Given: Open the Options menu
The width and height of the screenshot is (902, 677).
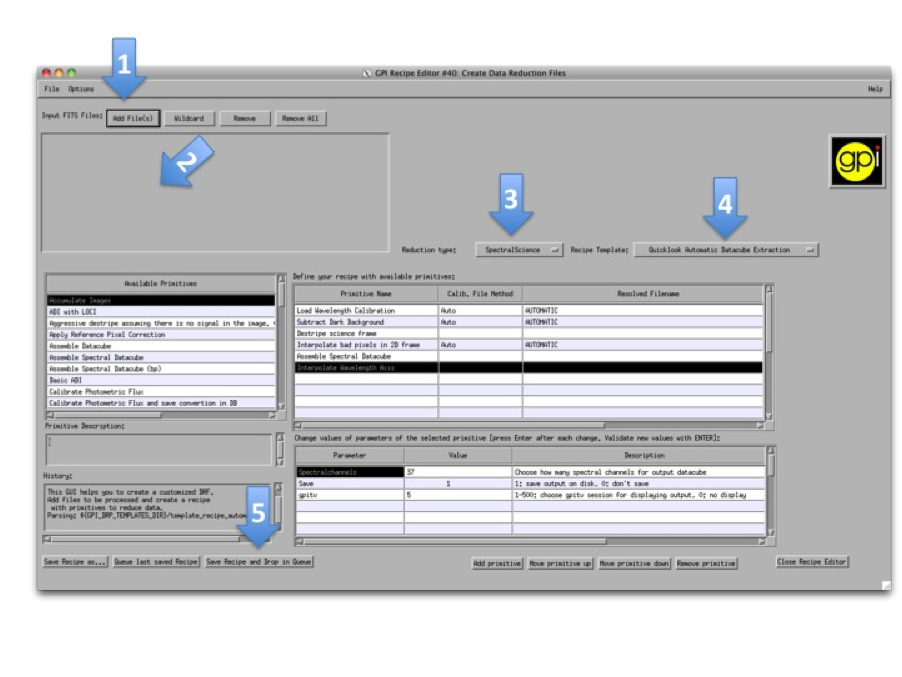Looking at the screenshot, I should click(81, 89).
